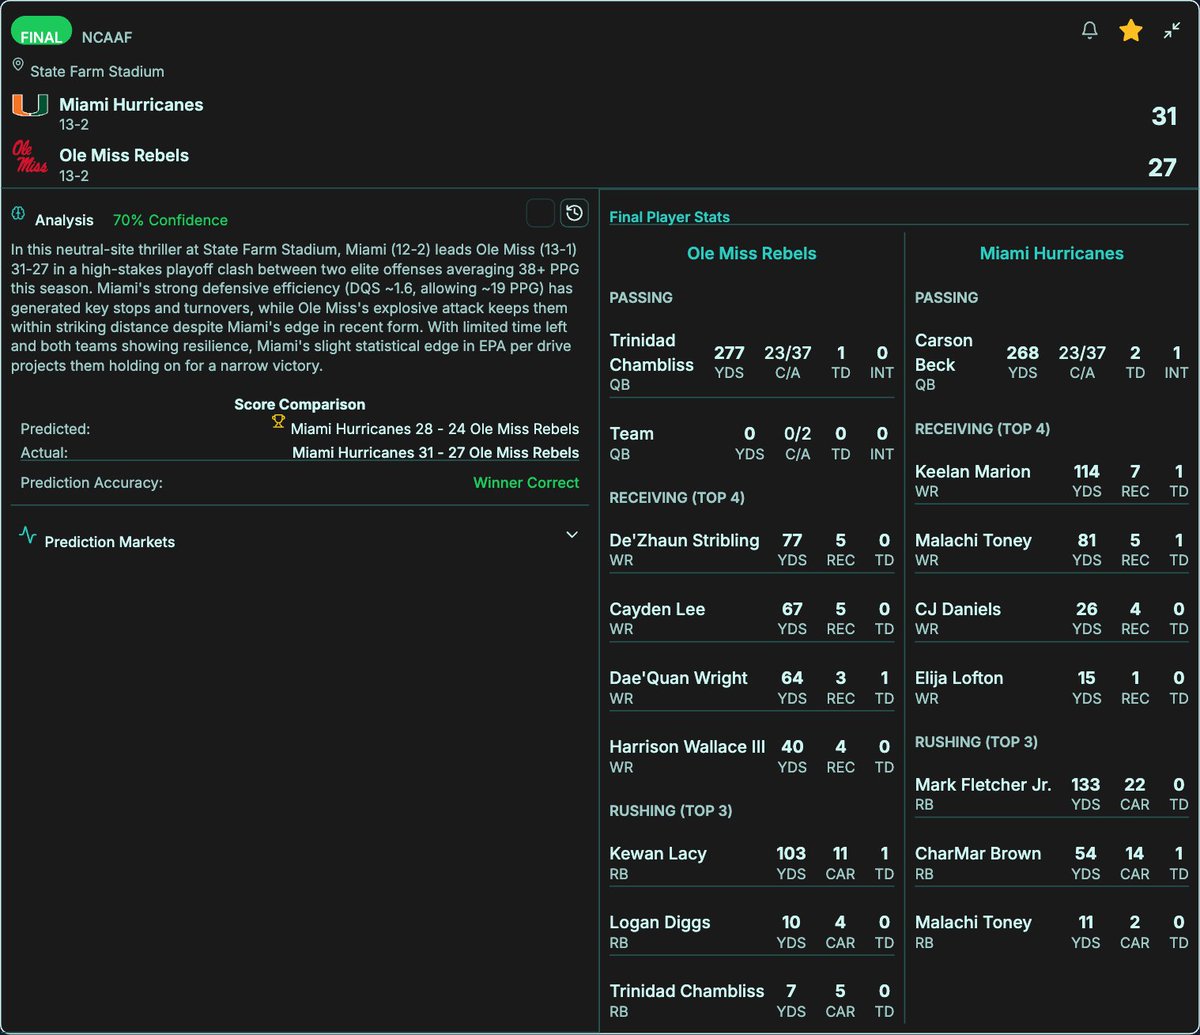The height and width of the screenshot is (1035, 1200).
Task: Click the green FINAL badge
Action: [x=41, y=31]
